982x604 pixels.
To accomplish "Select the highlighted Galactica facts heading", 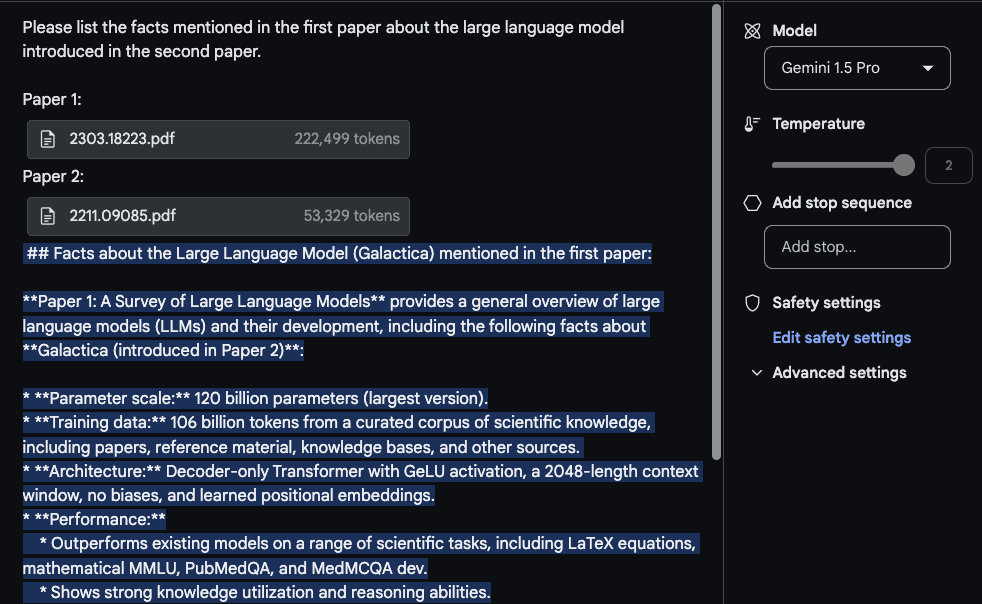I will coord(337,253).
